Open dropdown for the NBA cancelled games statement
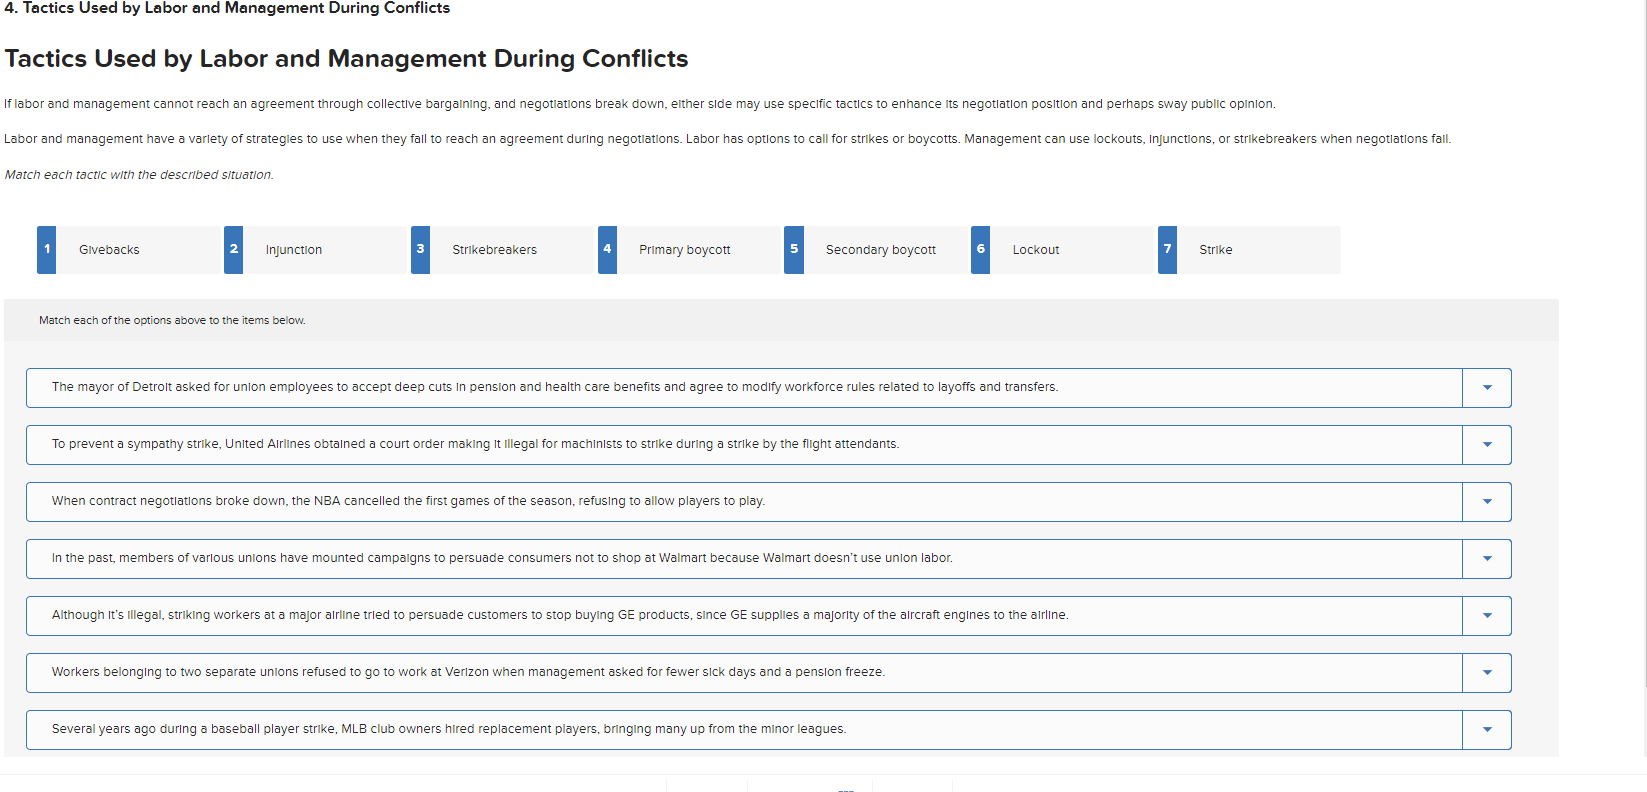This screenshot has height=792, width=1647. (1486, 502)
